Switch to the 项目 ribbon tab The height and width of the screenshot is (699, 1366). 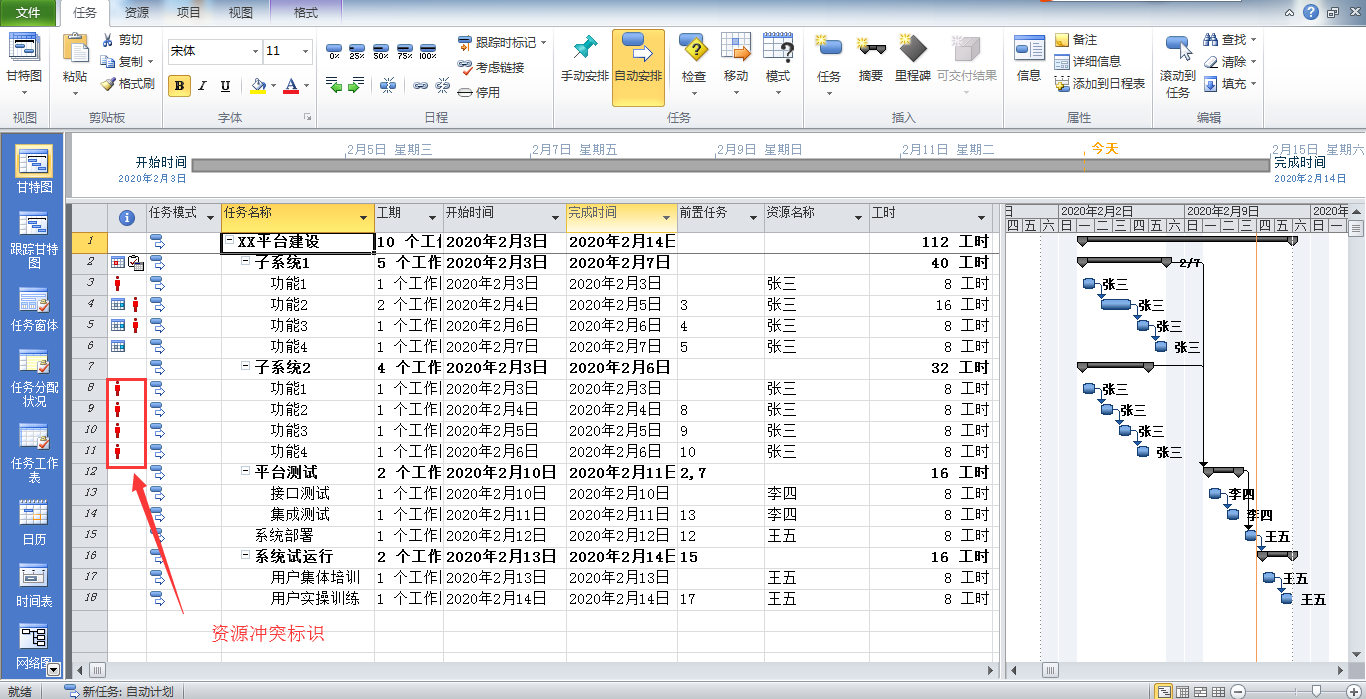coord(188,13)
